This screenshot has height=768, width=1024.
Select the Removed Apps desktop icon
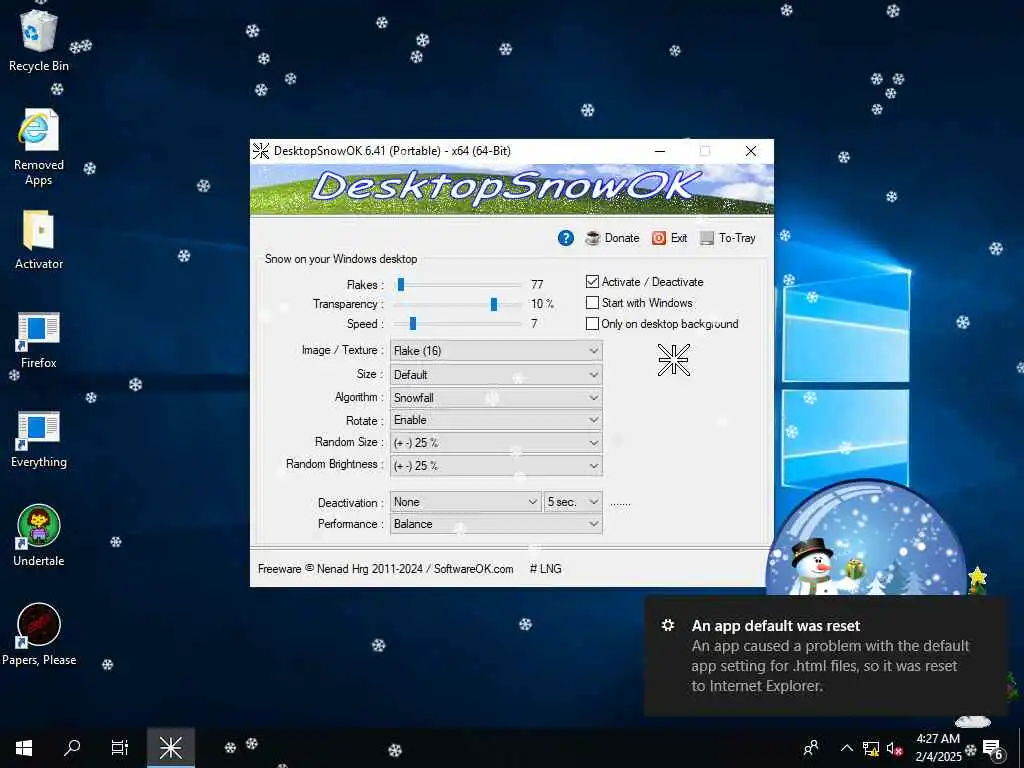pyautogui.click(x=39, y=148)
